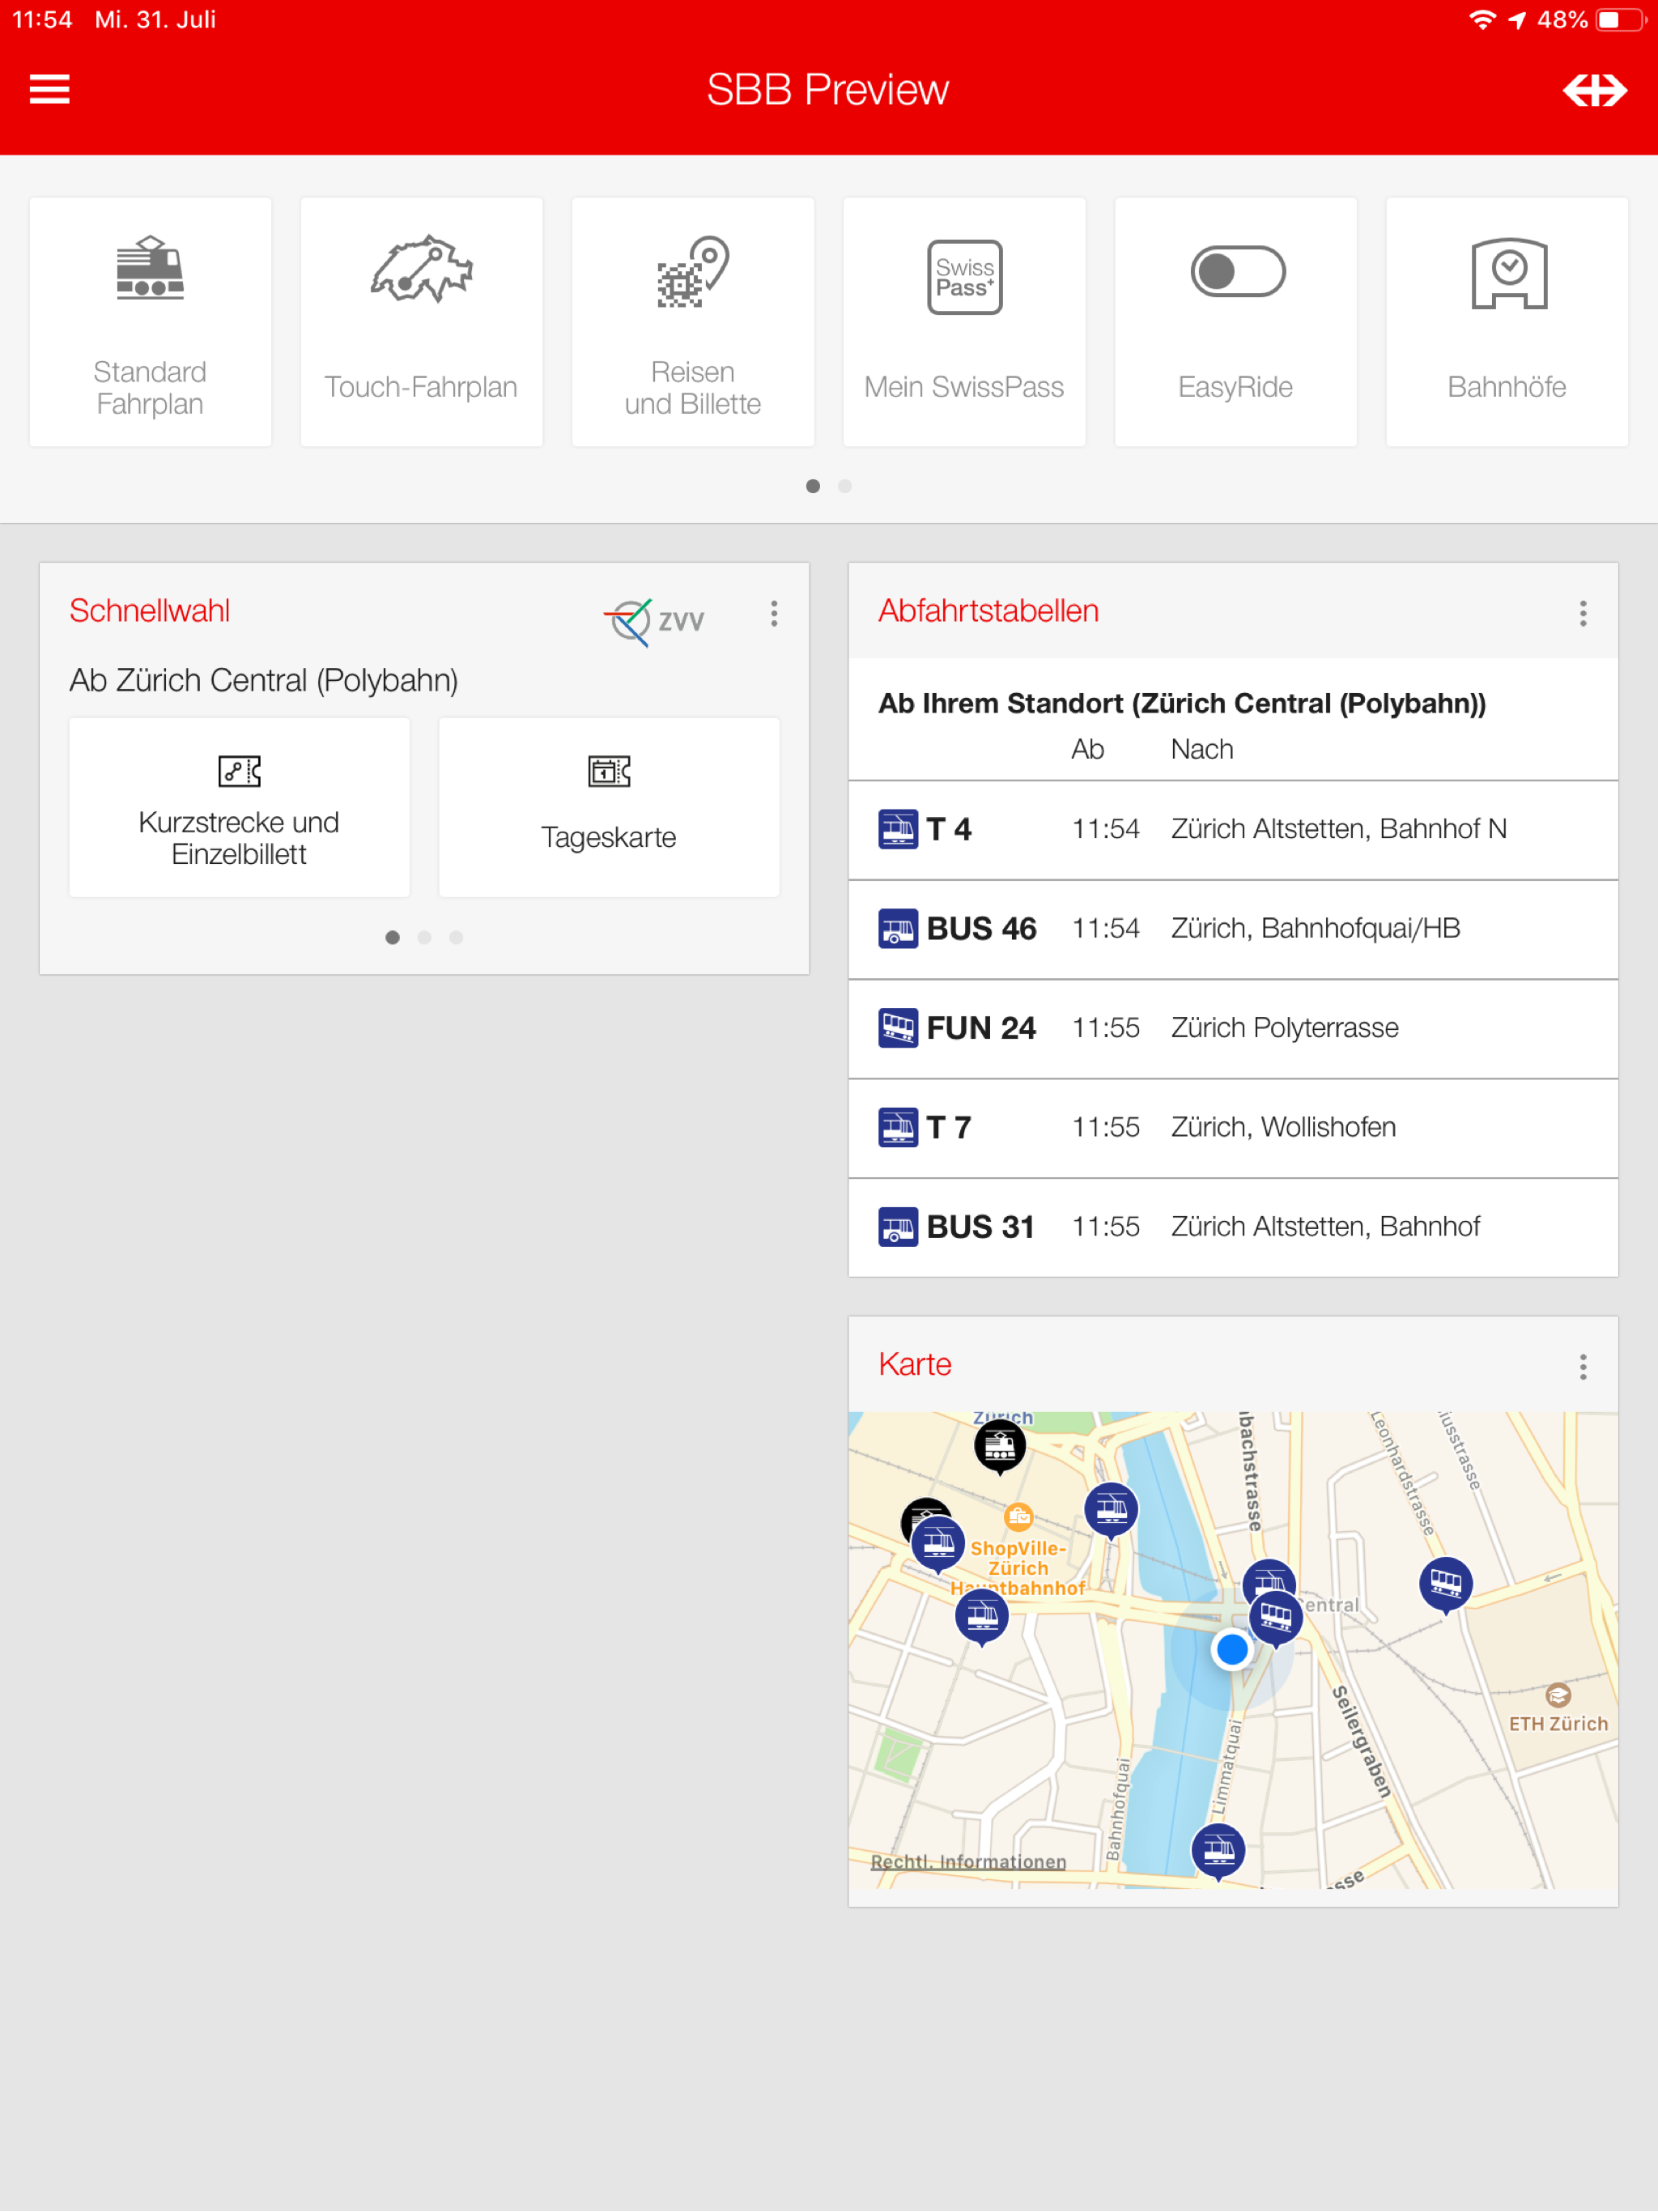Screen dimensions: 1658x2212
Task: Tap the SBB logo icon
Action: tap(1594, 90)
